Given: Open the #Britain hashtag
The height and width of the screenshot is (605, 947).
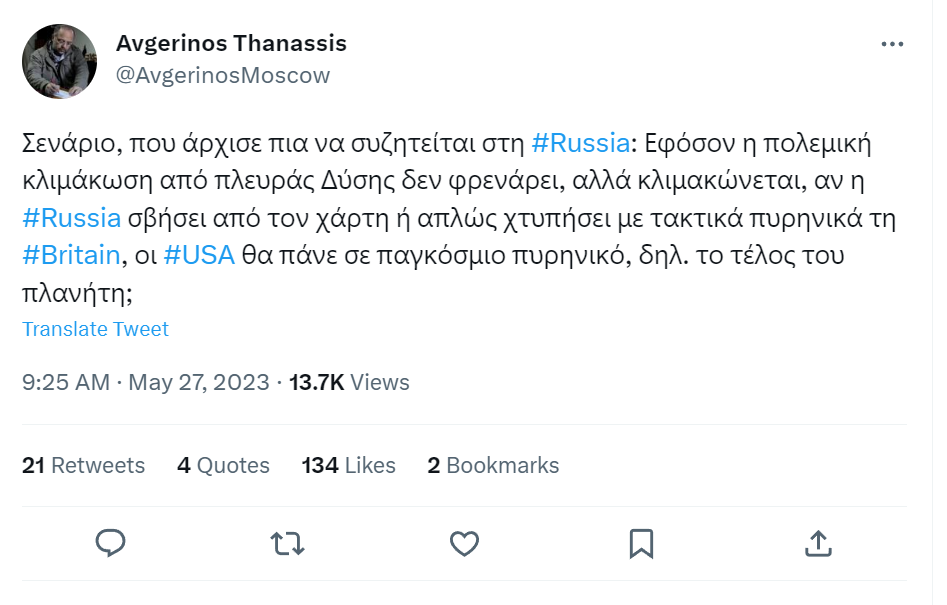Looking at the screenshot, I should (71, 255).
